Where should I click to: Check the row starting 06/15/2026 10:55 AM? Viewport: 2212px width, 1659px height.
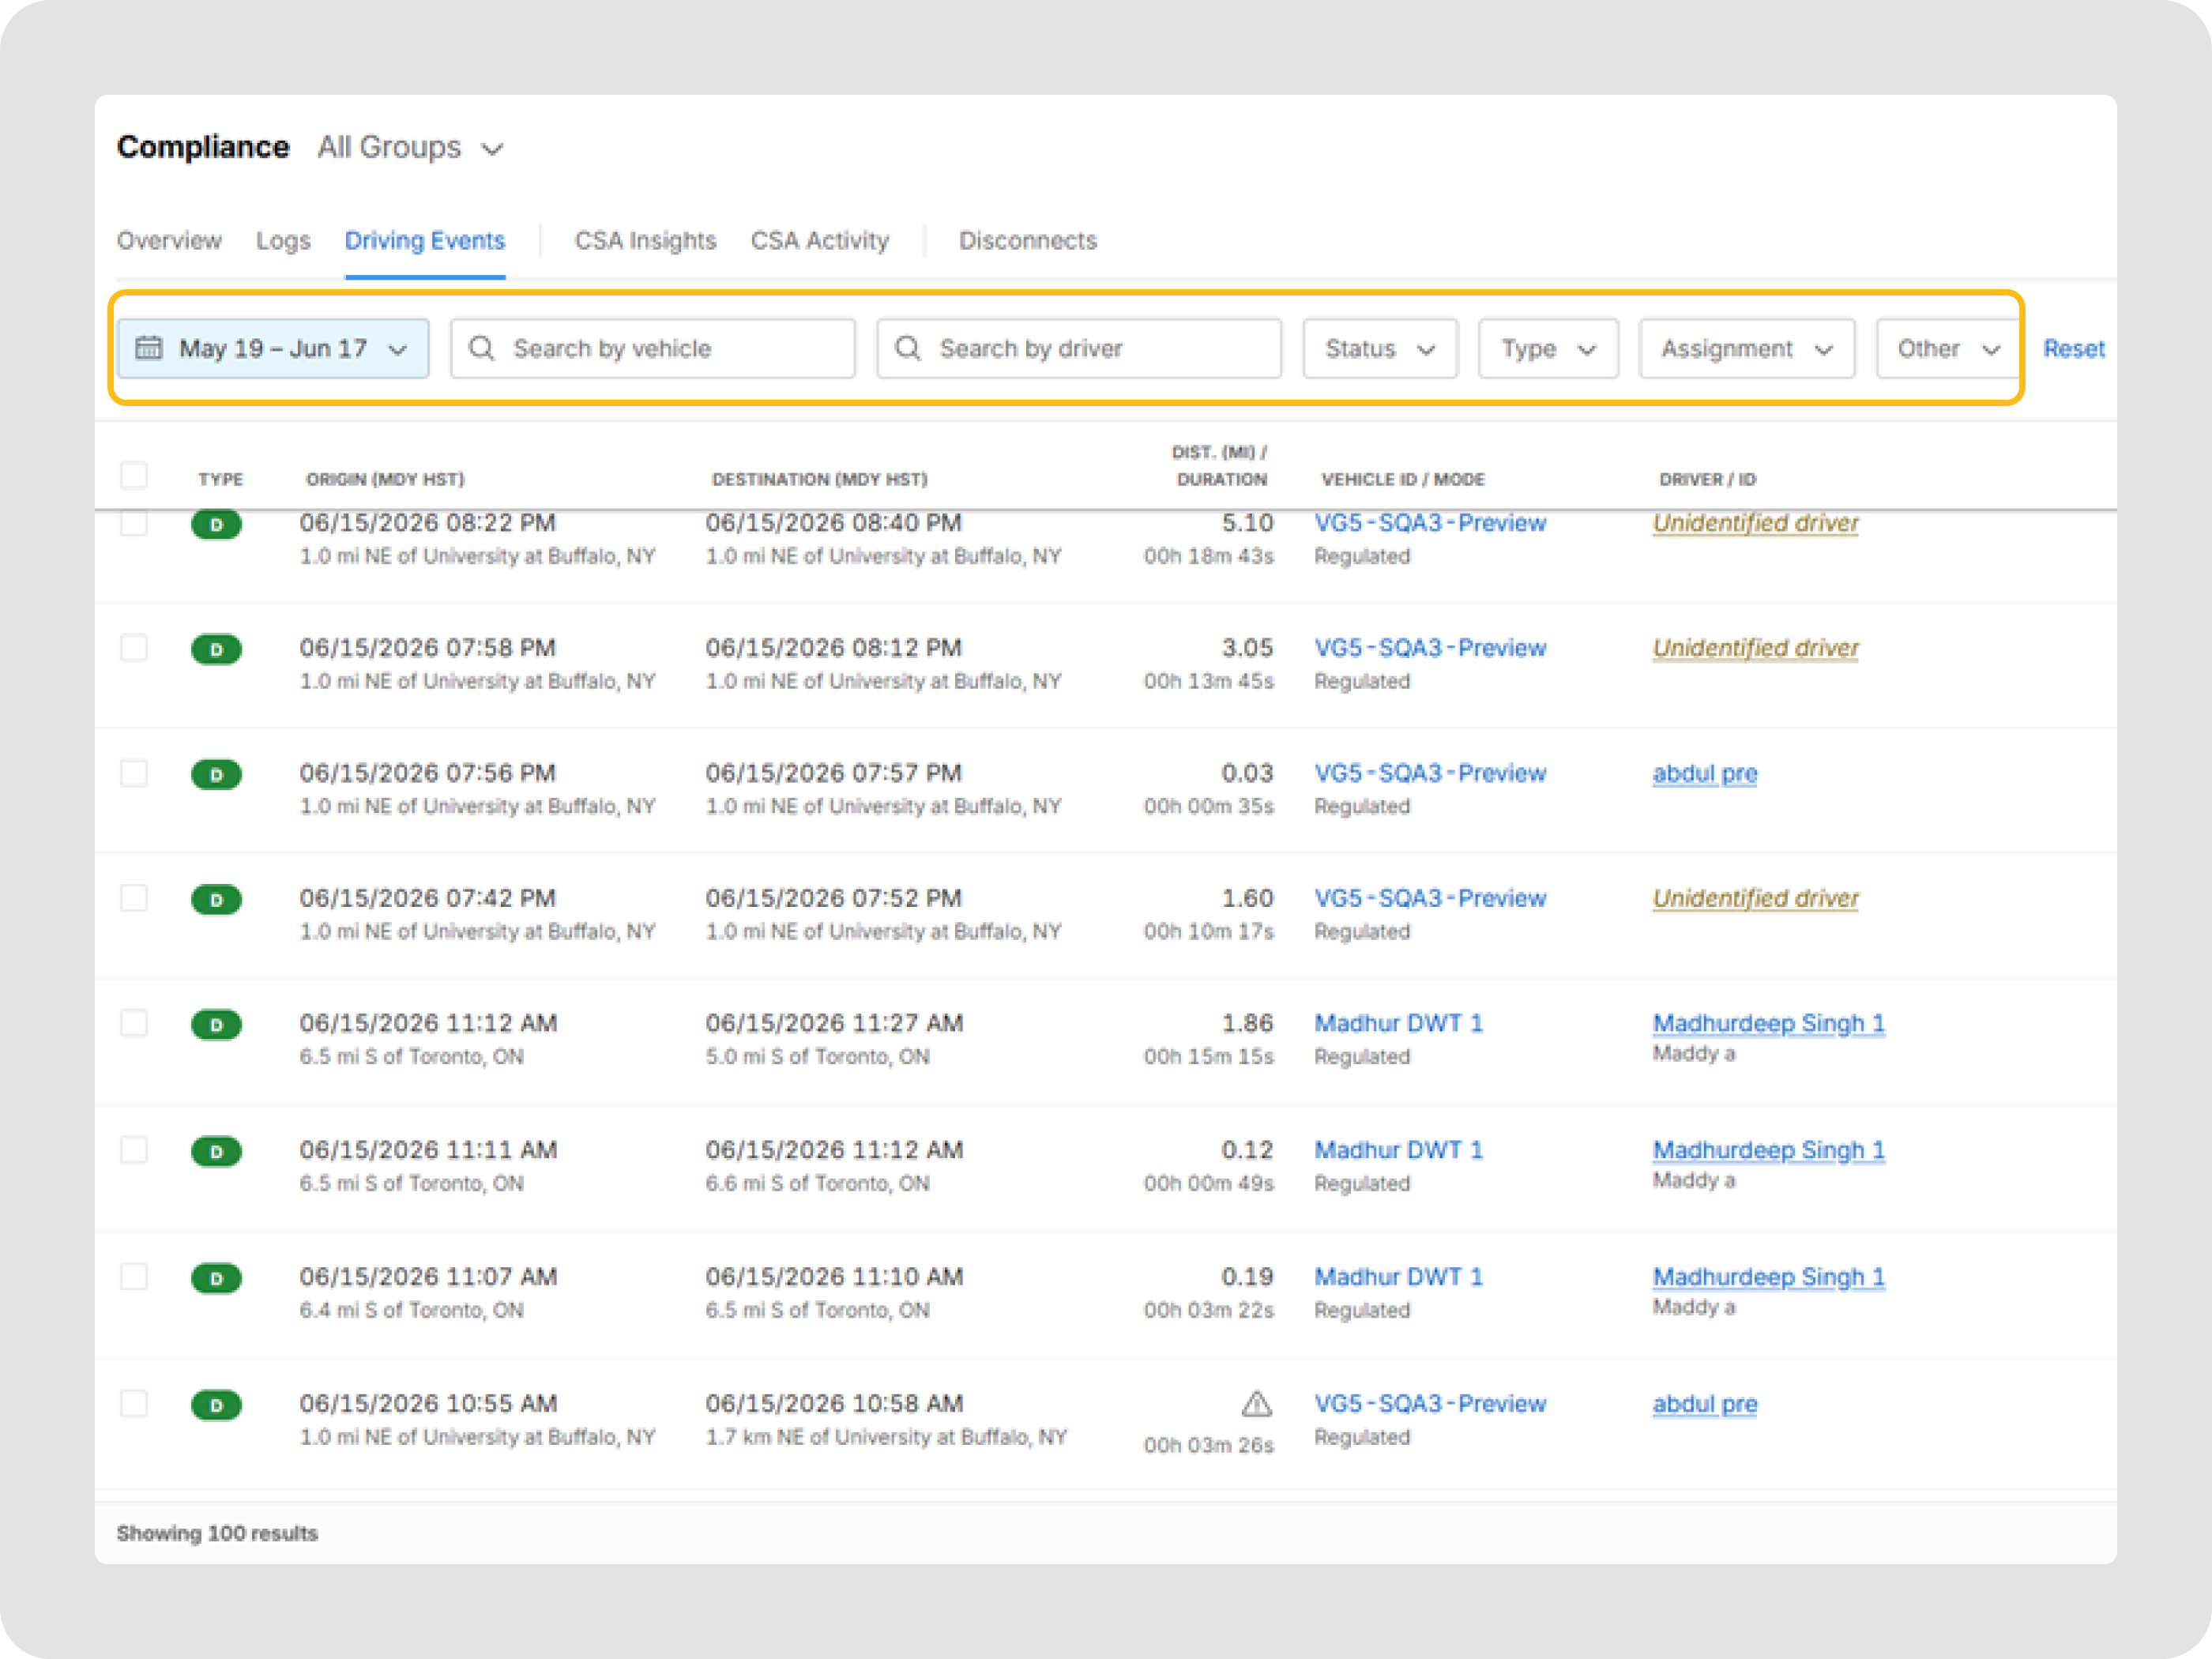click(x=134, y=1404)
